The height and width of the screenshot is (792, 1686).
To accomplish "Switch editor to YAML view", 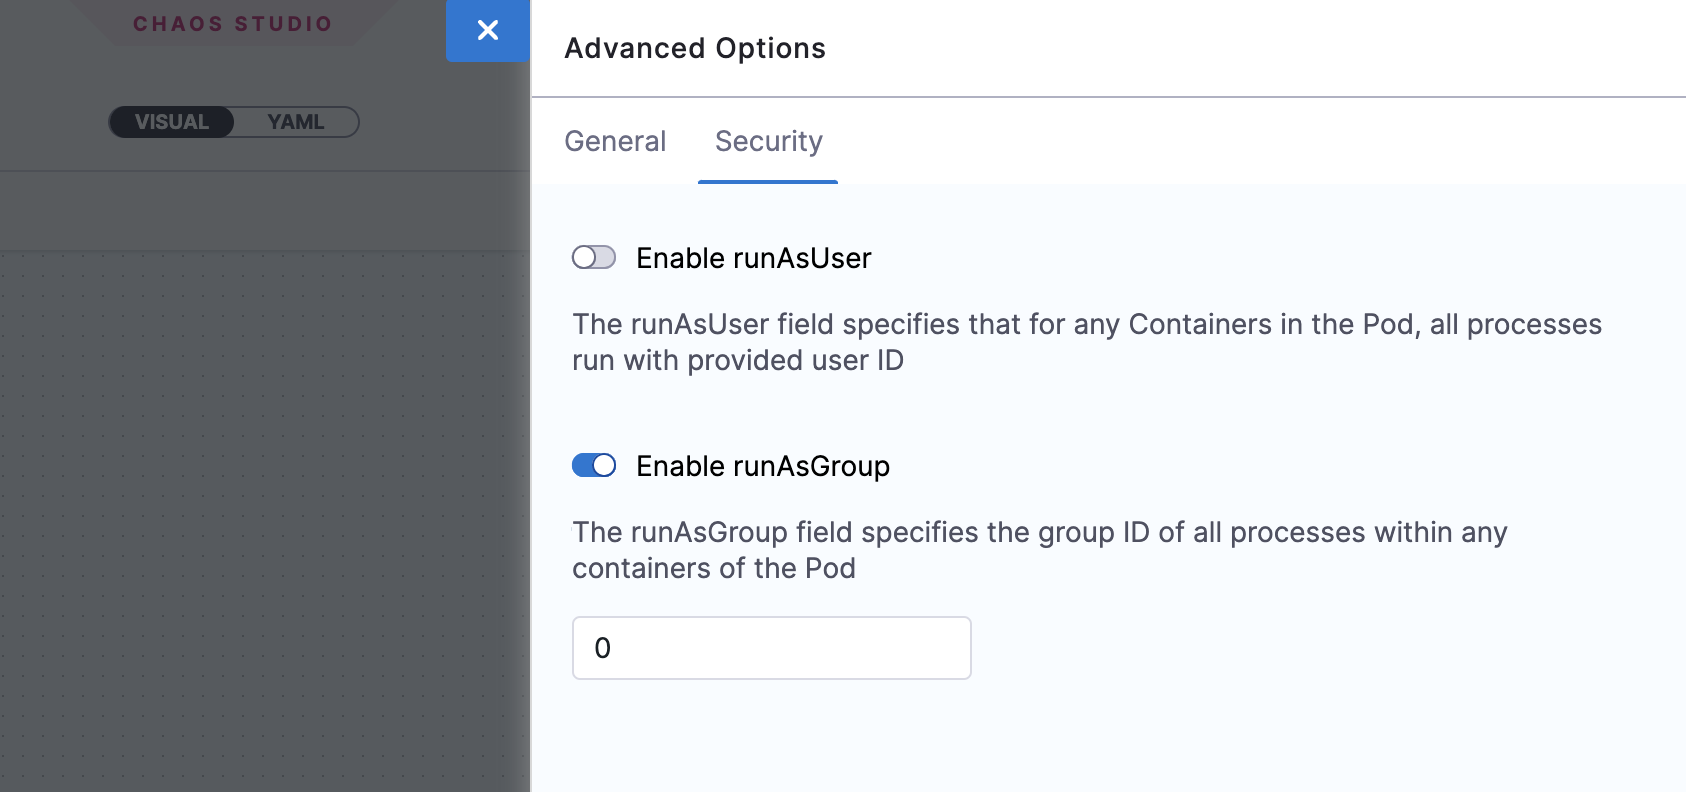I will click(296, 122).
